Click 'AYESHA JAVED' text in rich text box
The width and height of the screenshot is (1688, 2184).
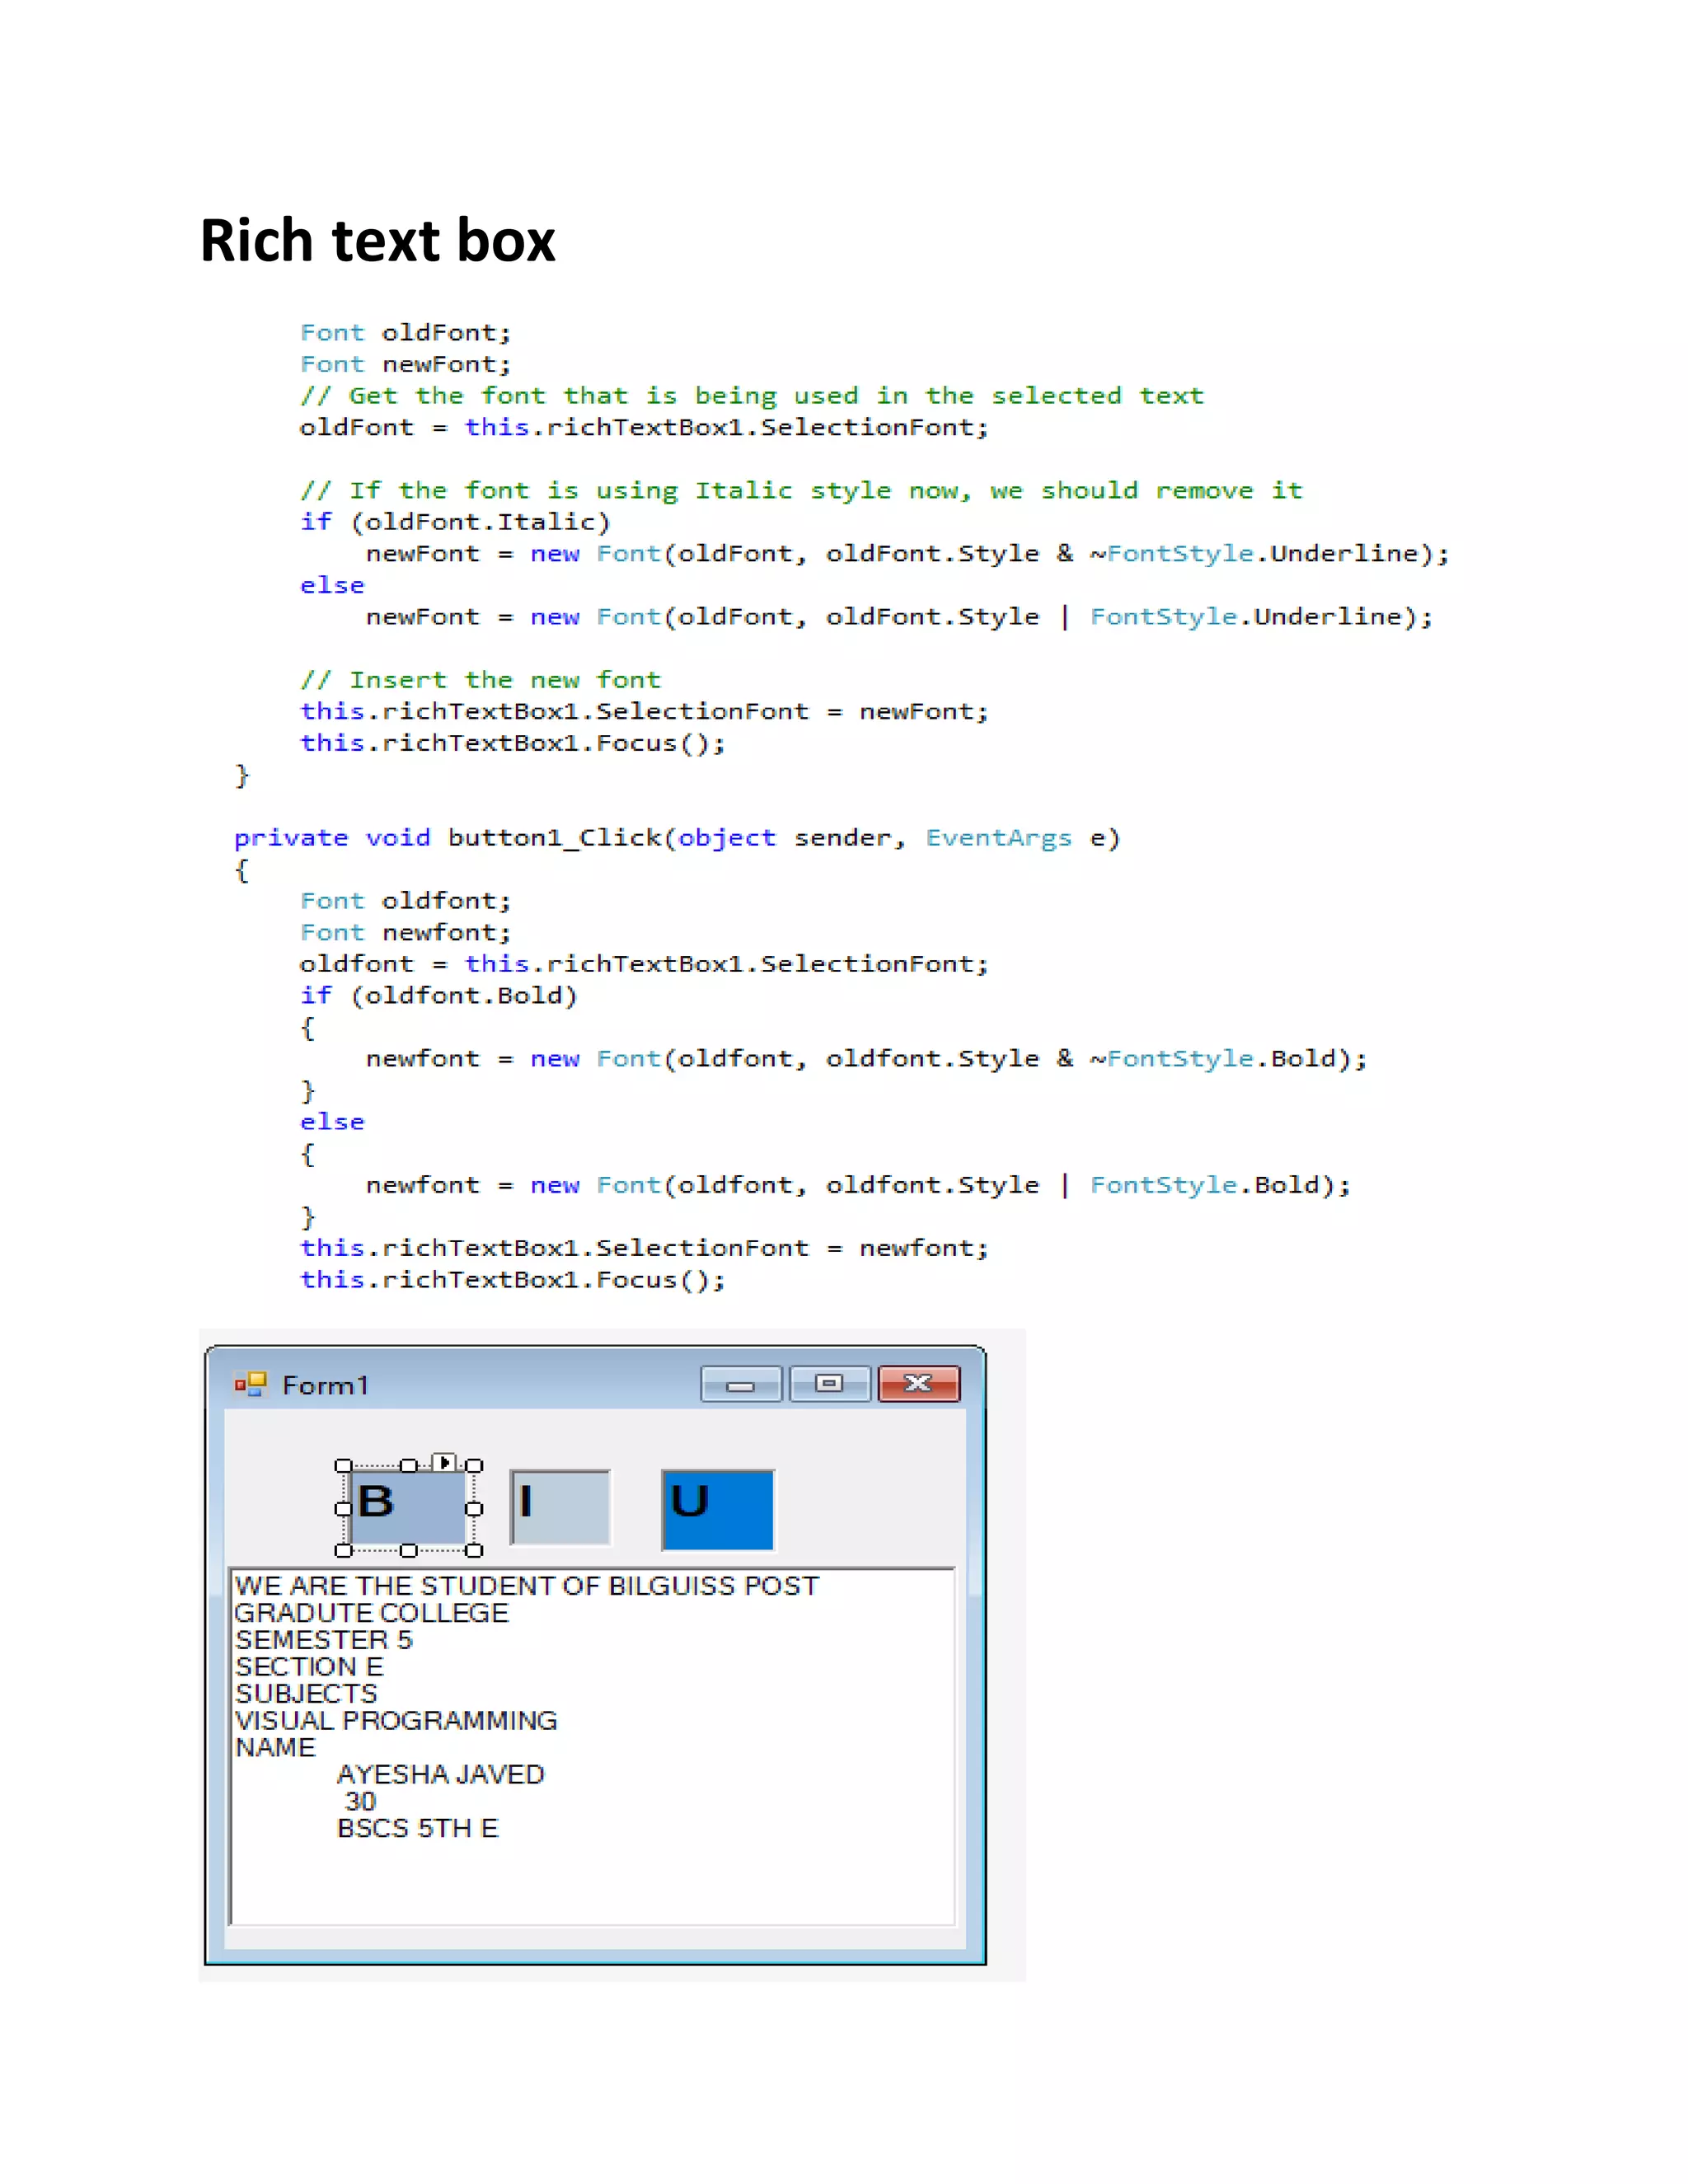click(440, 1774)
